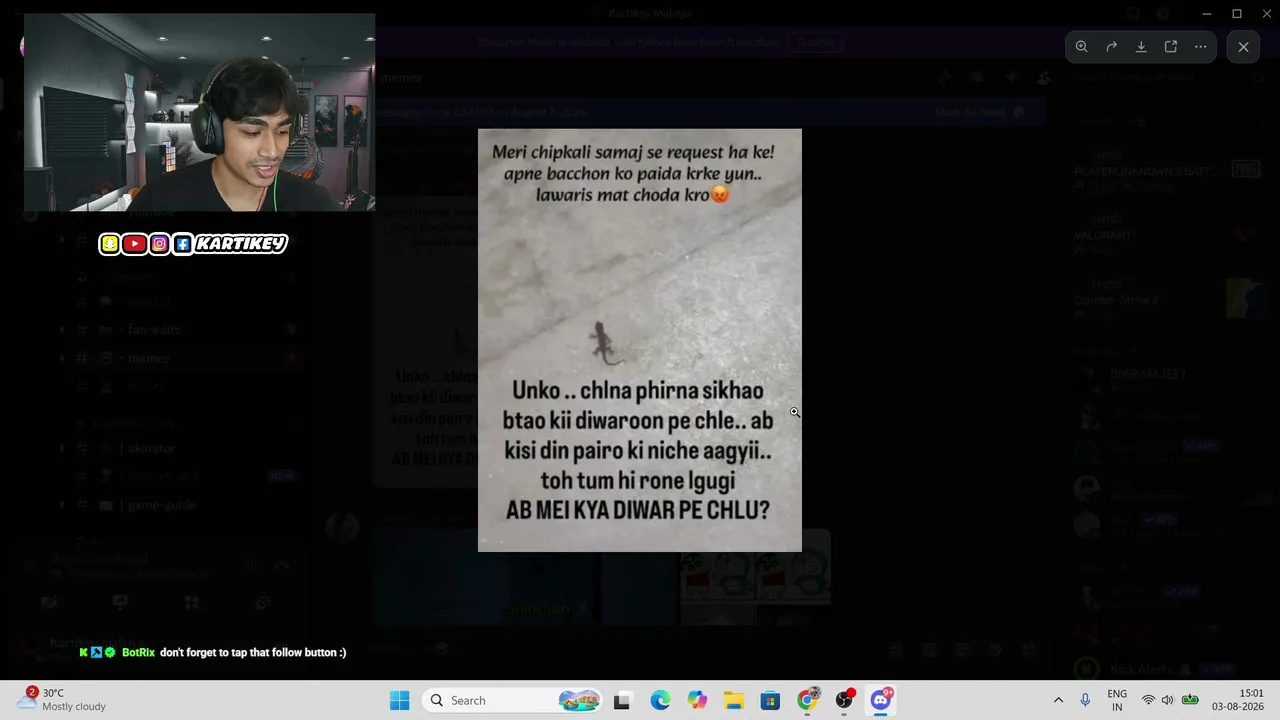Click the microphone tray icon
This screenshot has height=720, width=1280.
tap(1085, 700)
